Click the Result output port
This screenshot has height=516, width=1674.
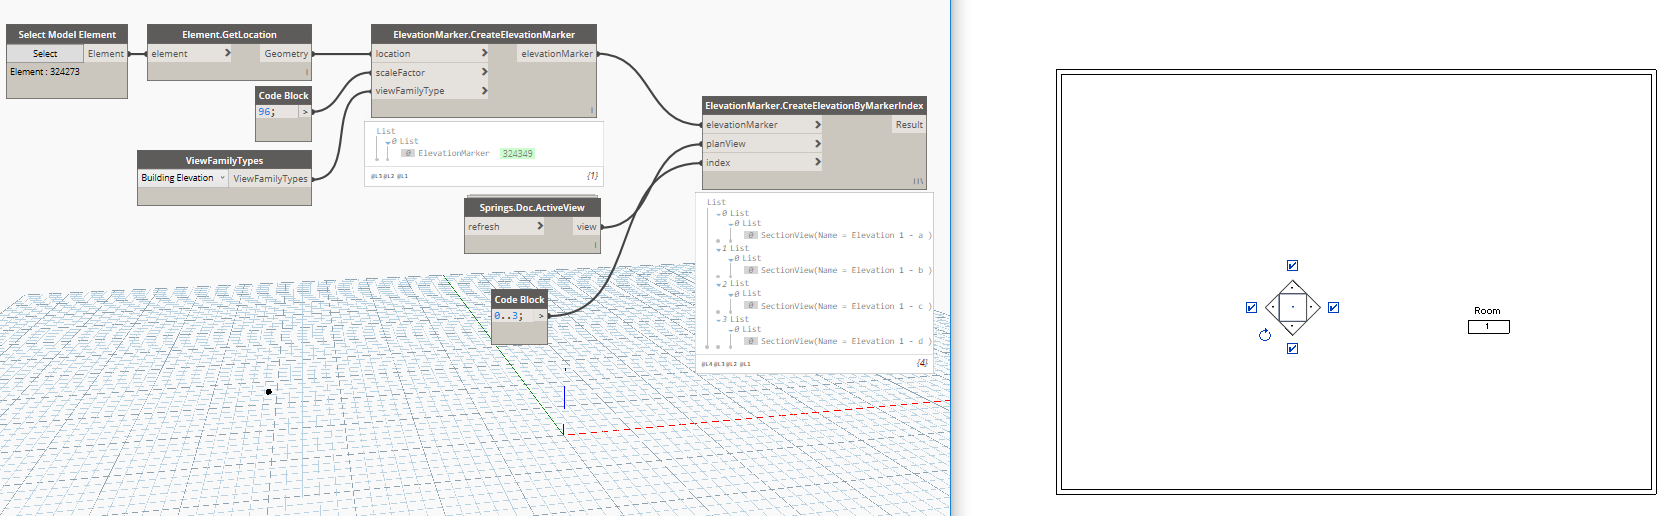pos(908,125)
